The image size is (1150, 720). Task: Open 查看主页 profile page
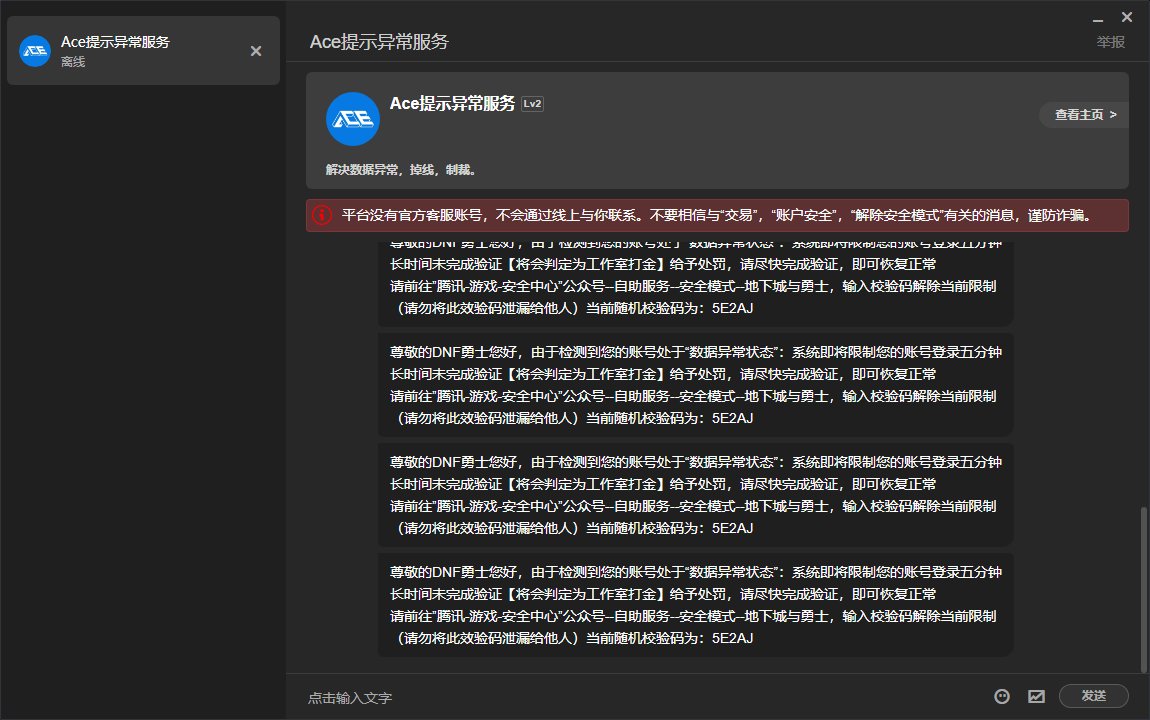pyautogui.click(x=1085, y=114)
